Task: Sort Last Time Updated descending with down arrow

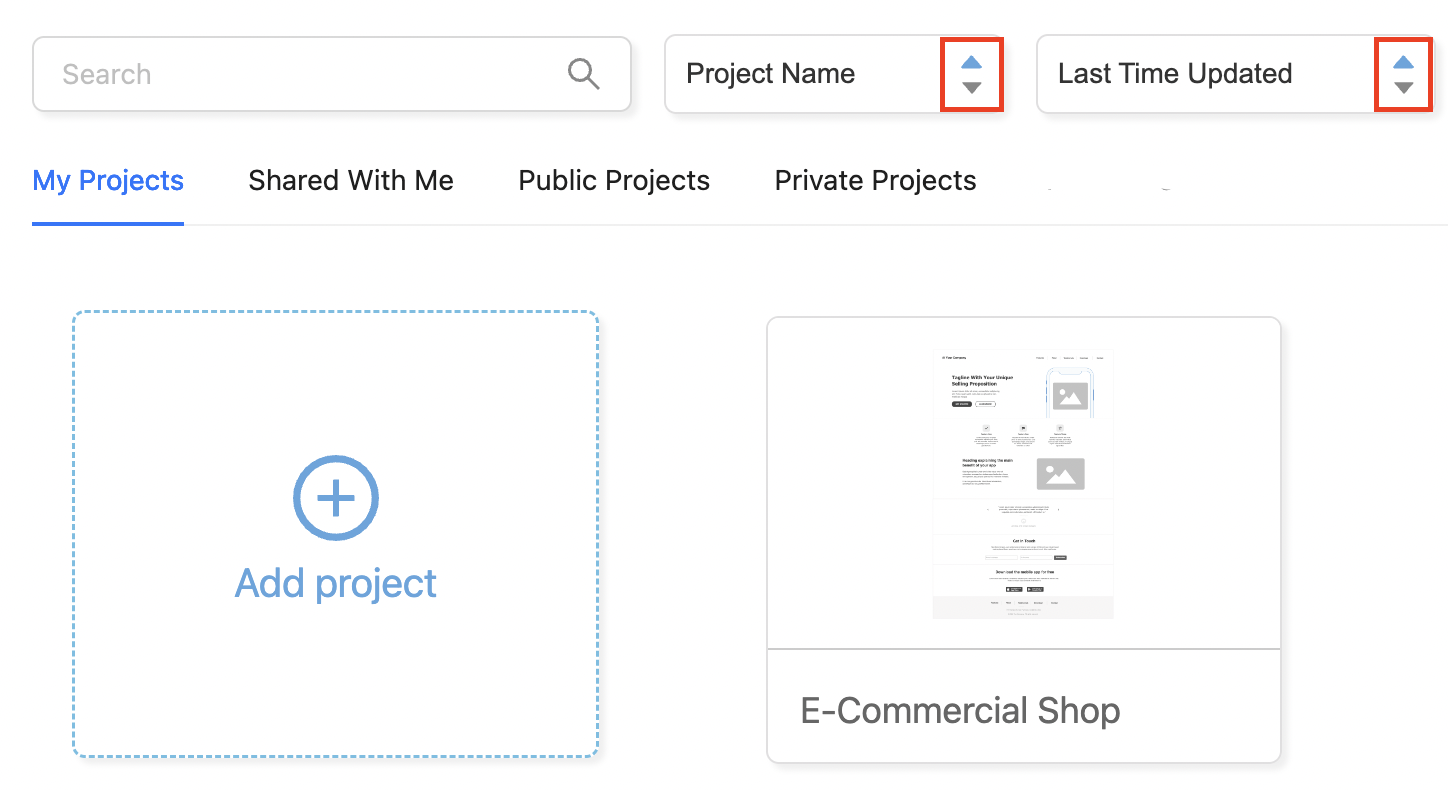Action: coord(1403,88)
